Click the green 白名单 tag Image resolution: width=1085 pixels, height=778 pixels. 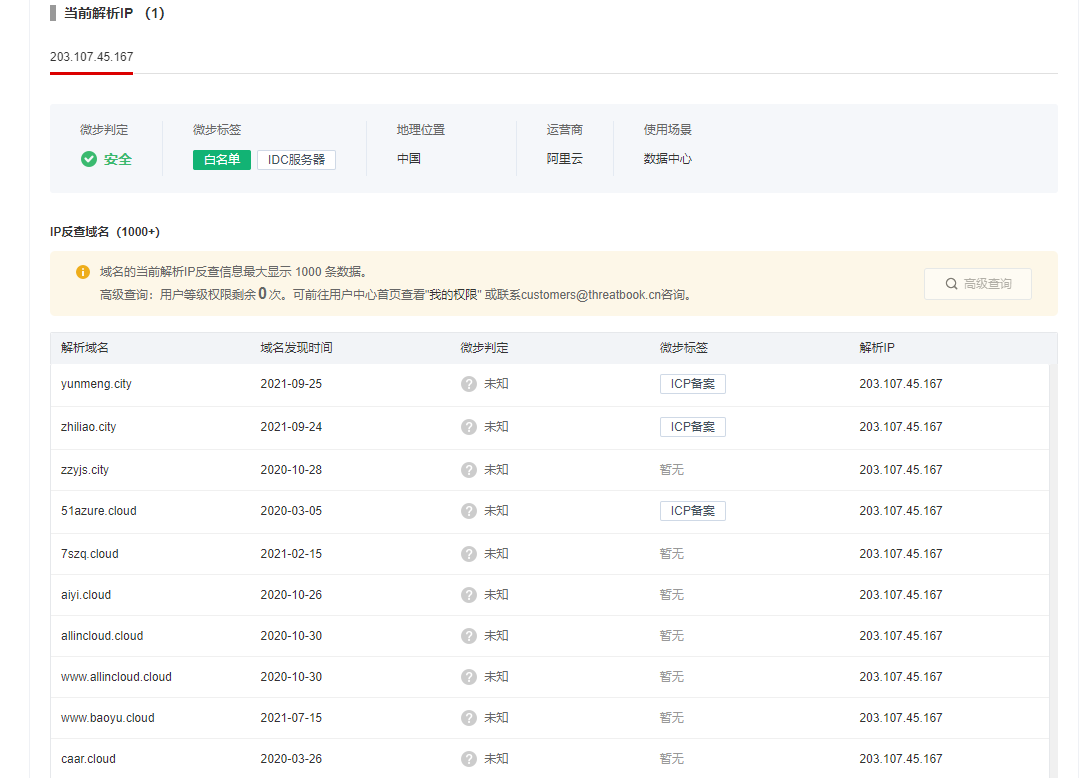click(x=221, y=160)
